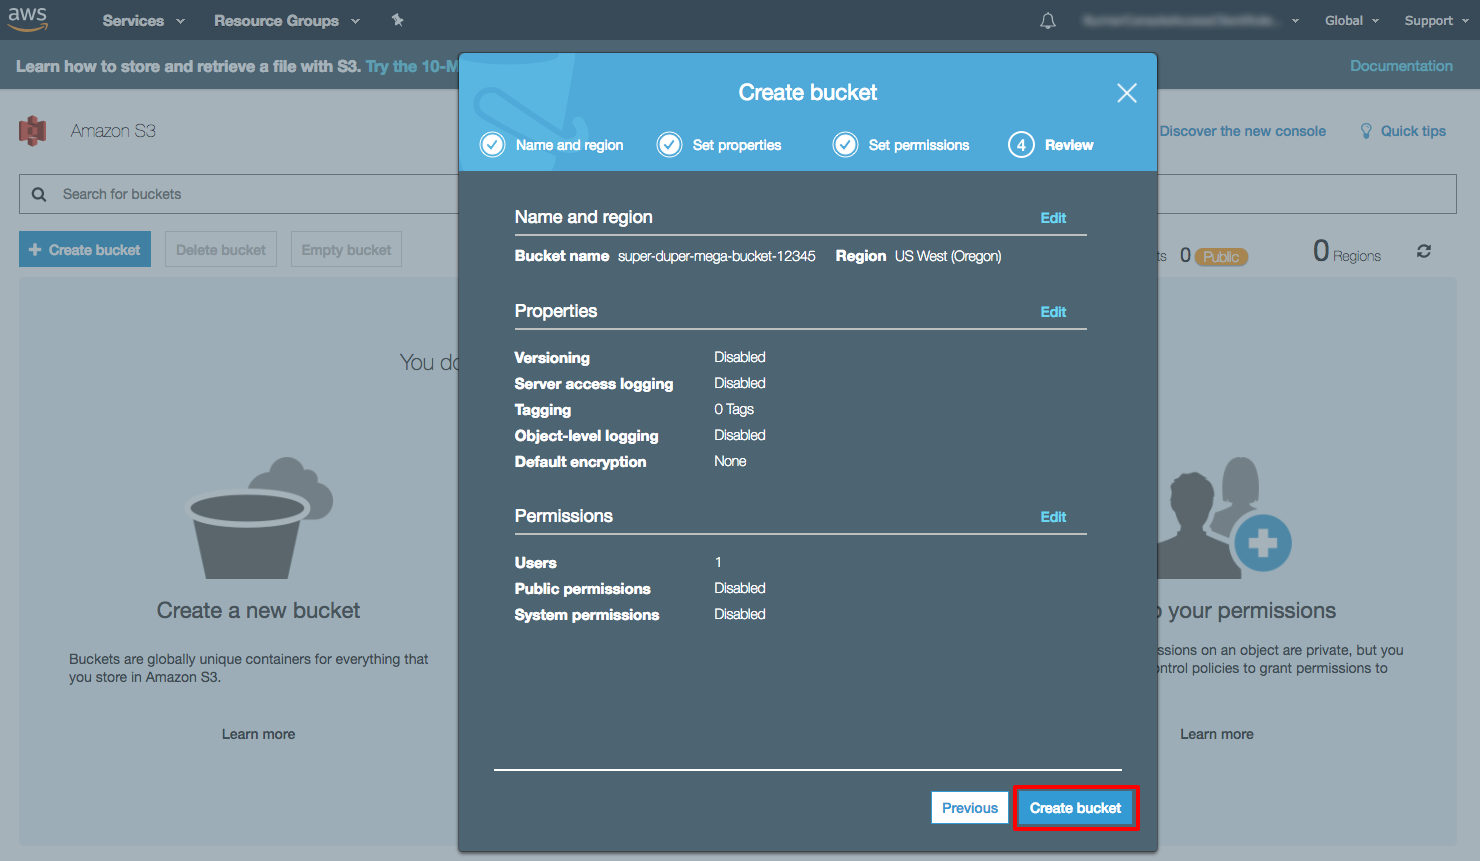Click the Public badge

click(x=1221, y=257)
